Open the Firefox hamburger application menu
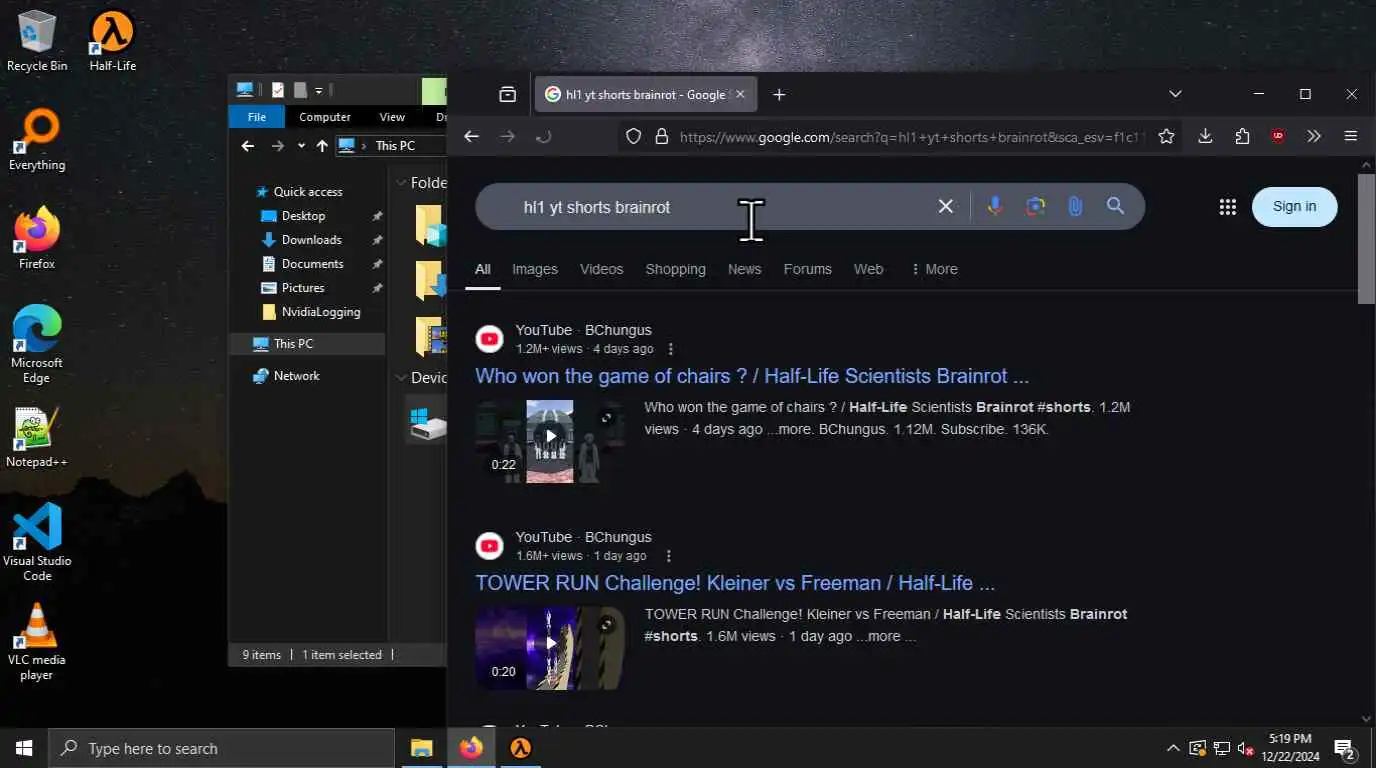This screenshot has height=768, width=1376. pos(1350,137)
